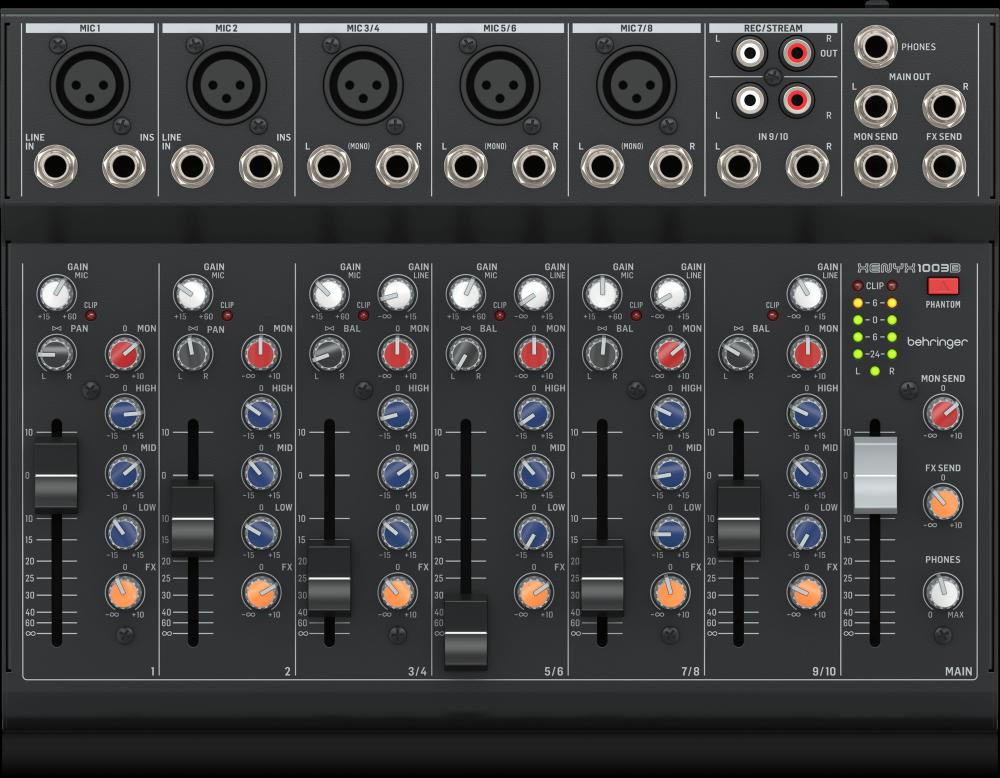1000x778 pixels.
Task: Select the PHONES output jack
Action: click(875, 46)
